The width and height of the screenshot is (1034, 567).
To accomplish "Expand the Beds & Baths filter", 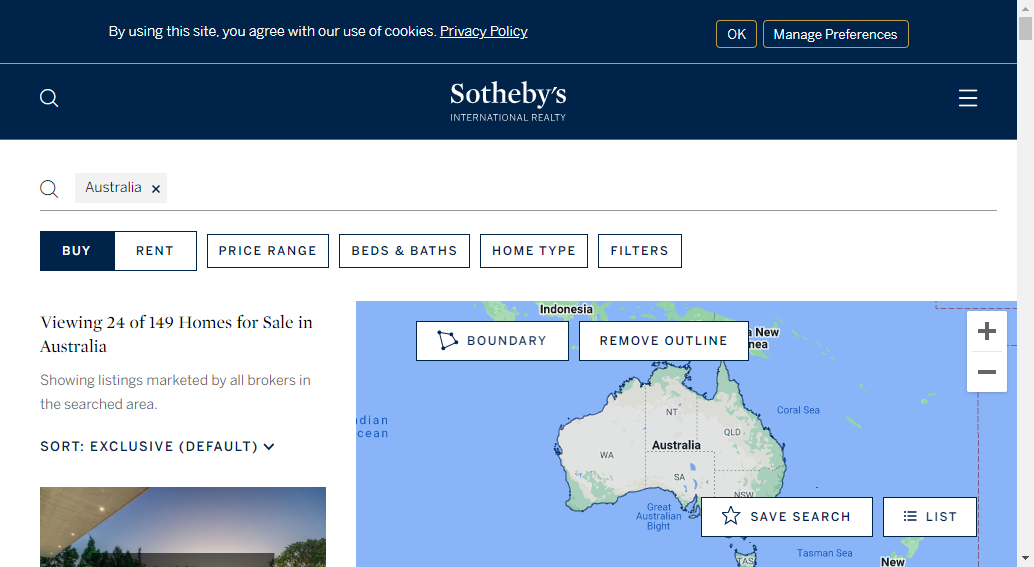I will tap(404, 251).
